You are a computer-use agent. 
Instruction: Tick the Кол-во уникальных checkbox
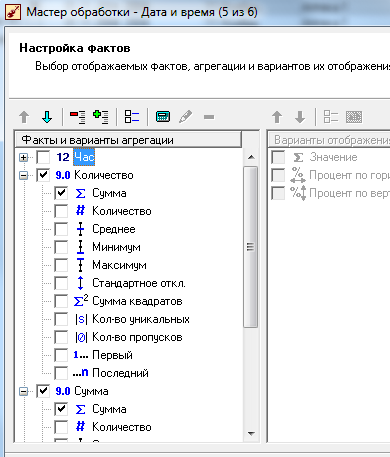[x=61, y=319]
